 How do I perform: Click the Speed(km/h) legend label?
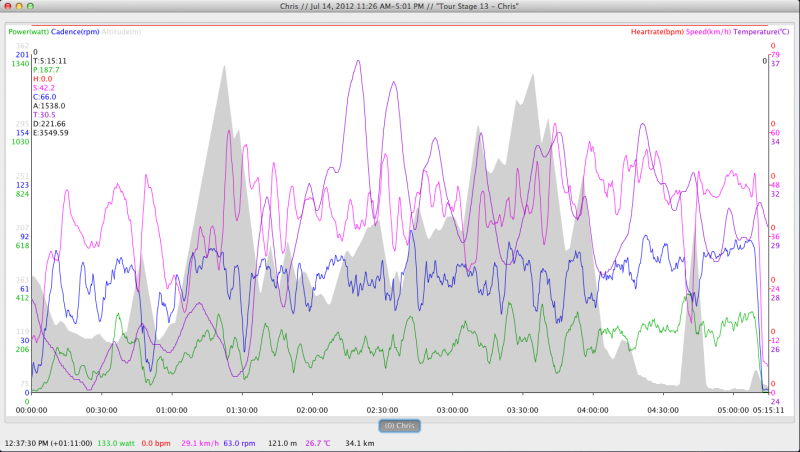(x=708, y=32)
